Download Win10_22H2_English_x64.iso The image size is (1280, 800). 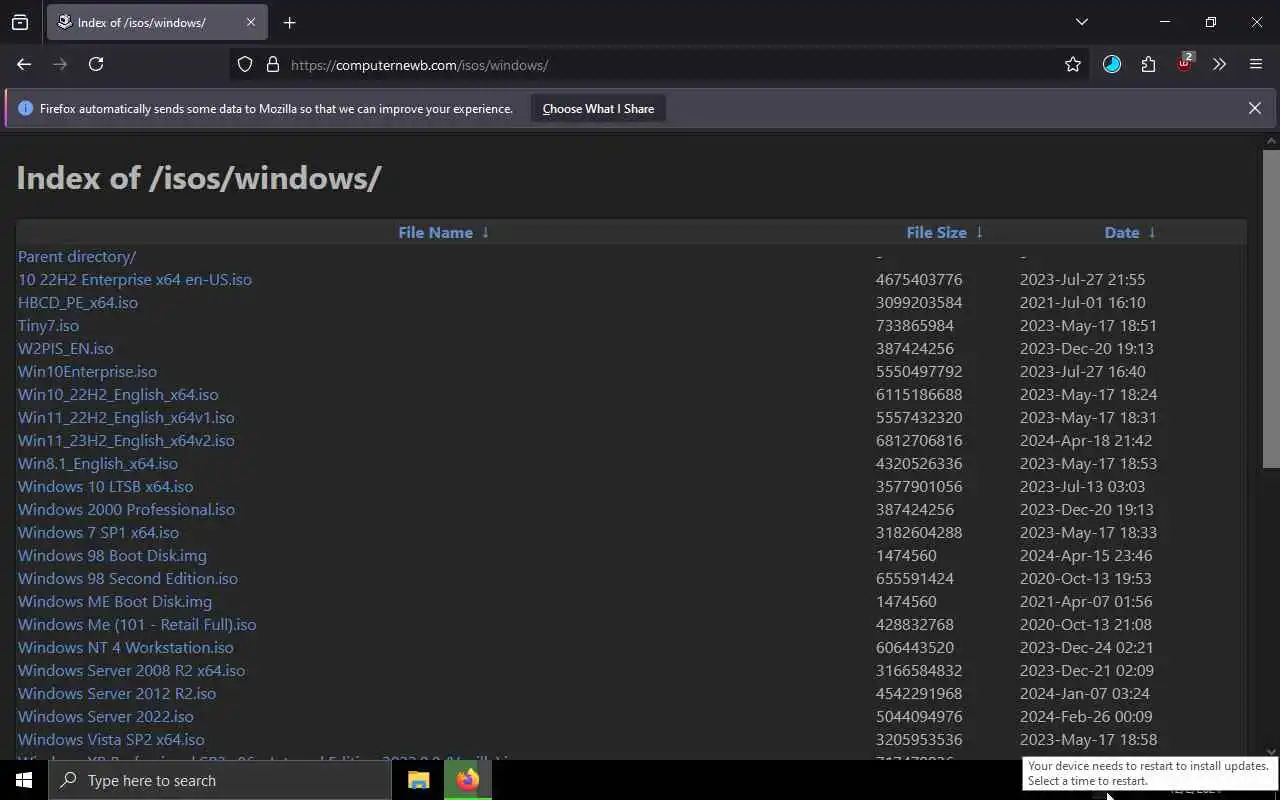[118, 395]
